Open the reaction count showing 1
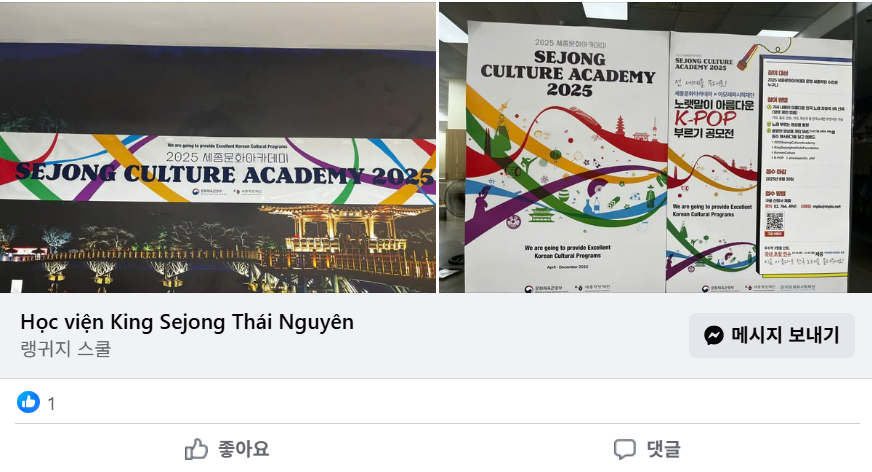This screenshot has height=472, width=872. coord(51,404)
